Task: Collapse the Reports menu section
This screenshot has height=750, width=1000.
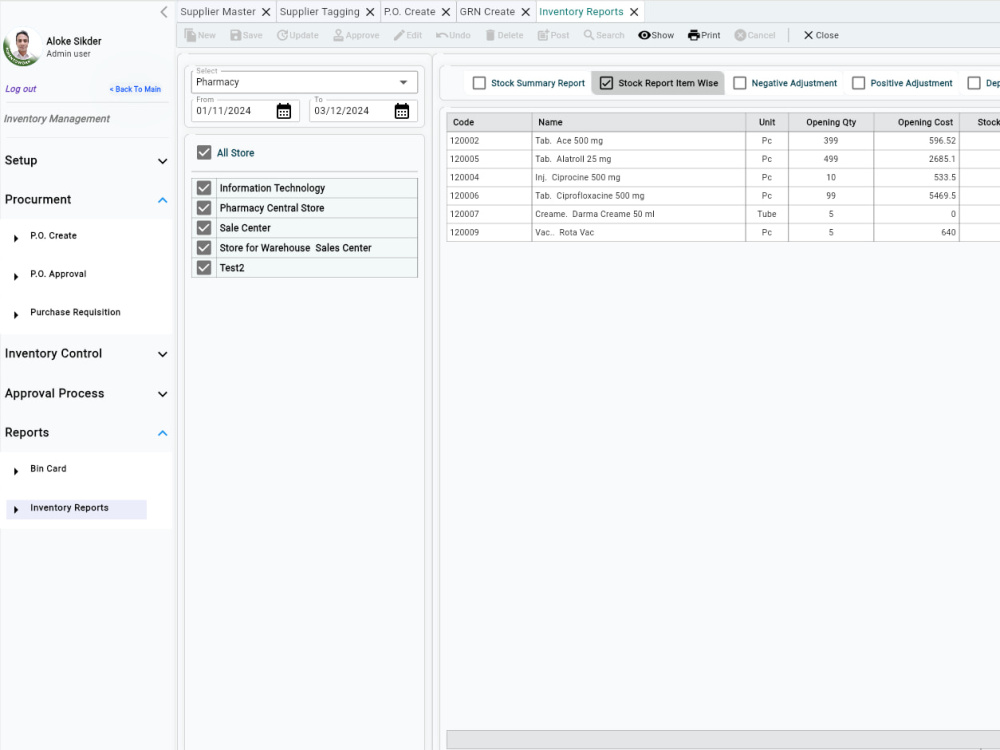Action: (86, 432)
